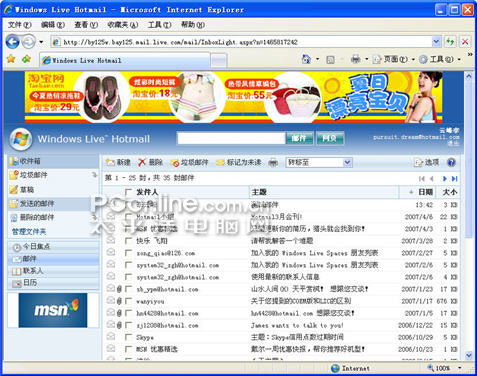Click the Windows Live logo orb

(21, 139)
